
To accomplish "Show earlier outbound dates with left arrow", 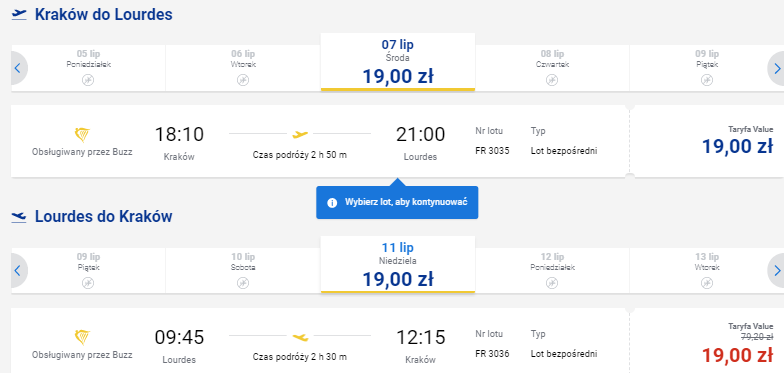I will click(18, 68).
